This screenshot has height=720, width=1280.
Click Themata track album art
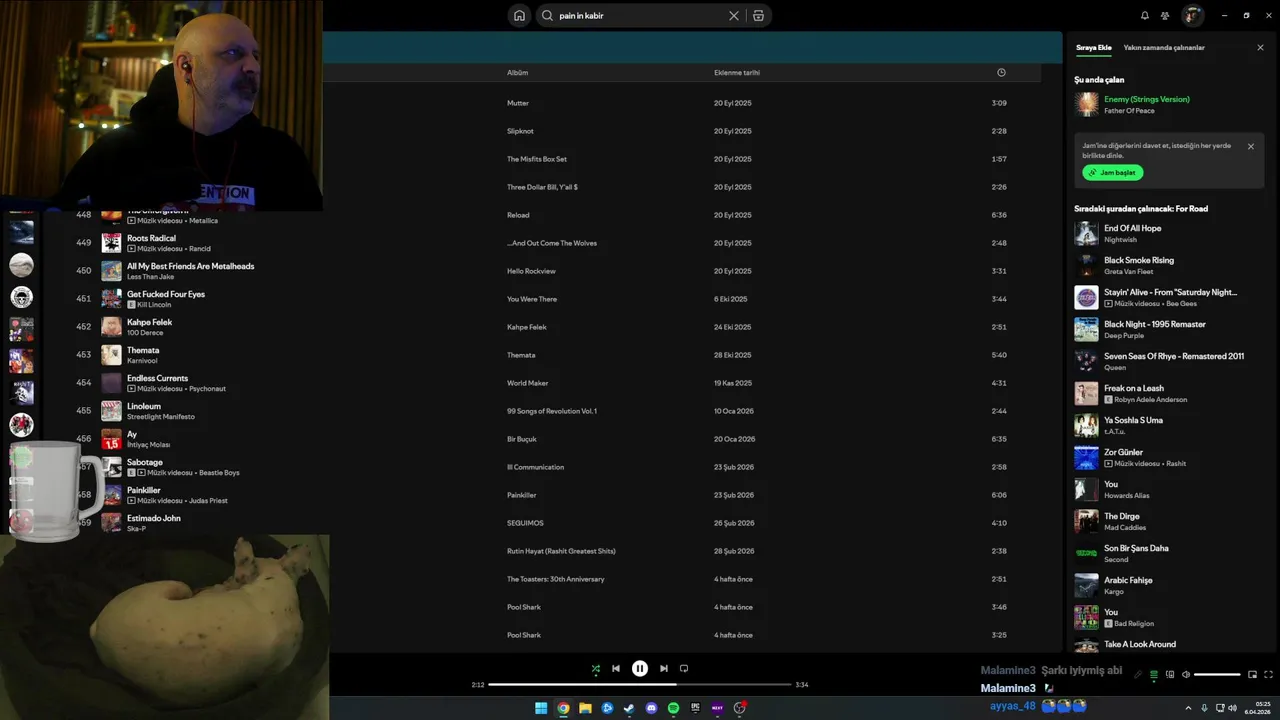[x=111, y=355]
